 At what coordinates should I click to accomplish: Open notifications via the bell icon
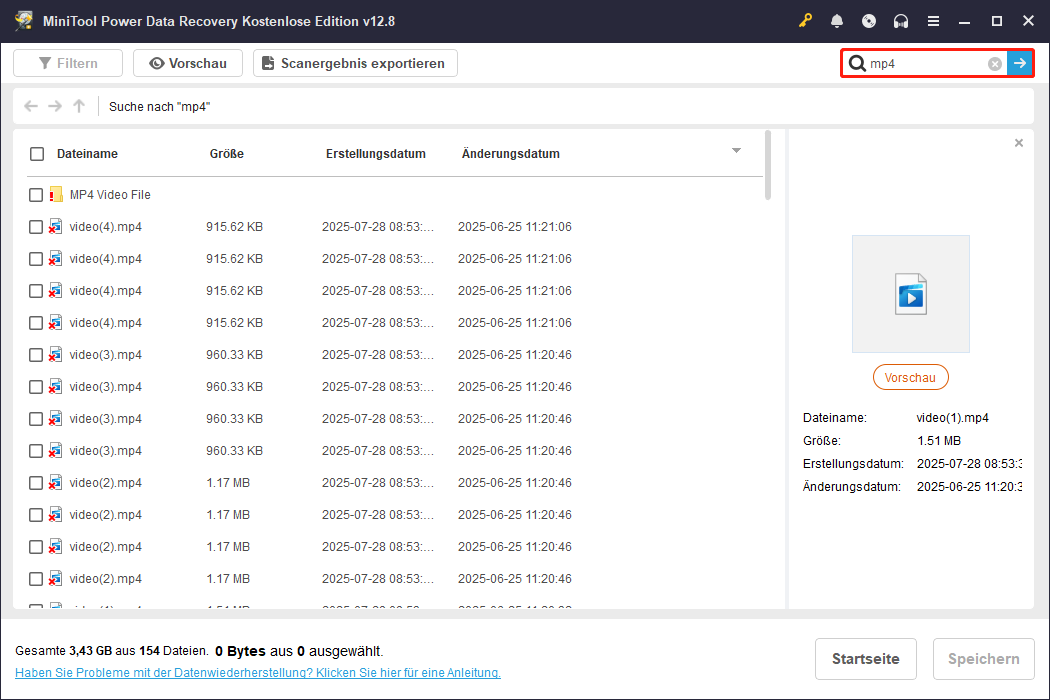(837, 20)
